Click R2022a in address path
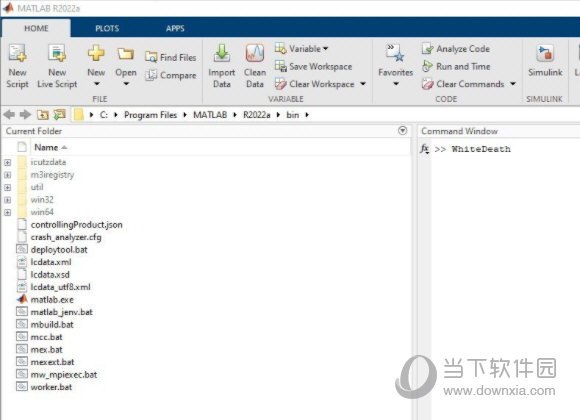 click(256, 115)
